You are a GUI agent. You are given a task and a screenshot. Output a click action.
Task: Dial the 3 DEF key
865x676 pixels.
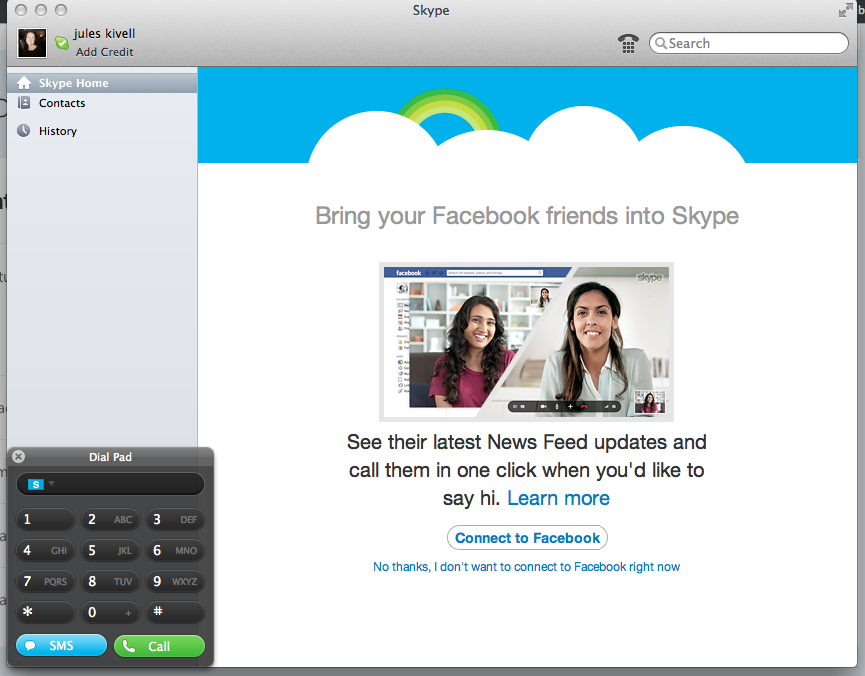[175, 519]
